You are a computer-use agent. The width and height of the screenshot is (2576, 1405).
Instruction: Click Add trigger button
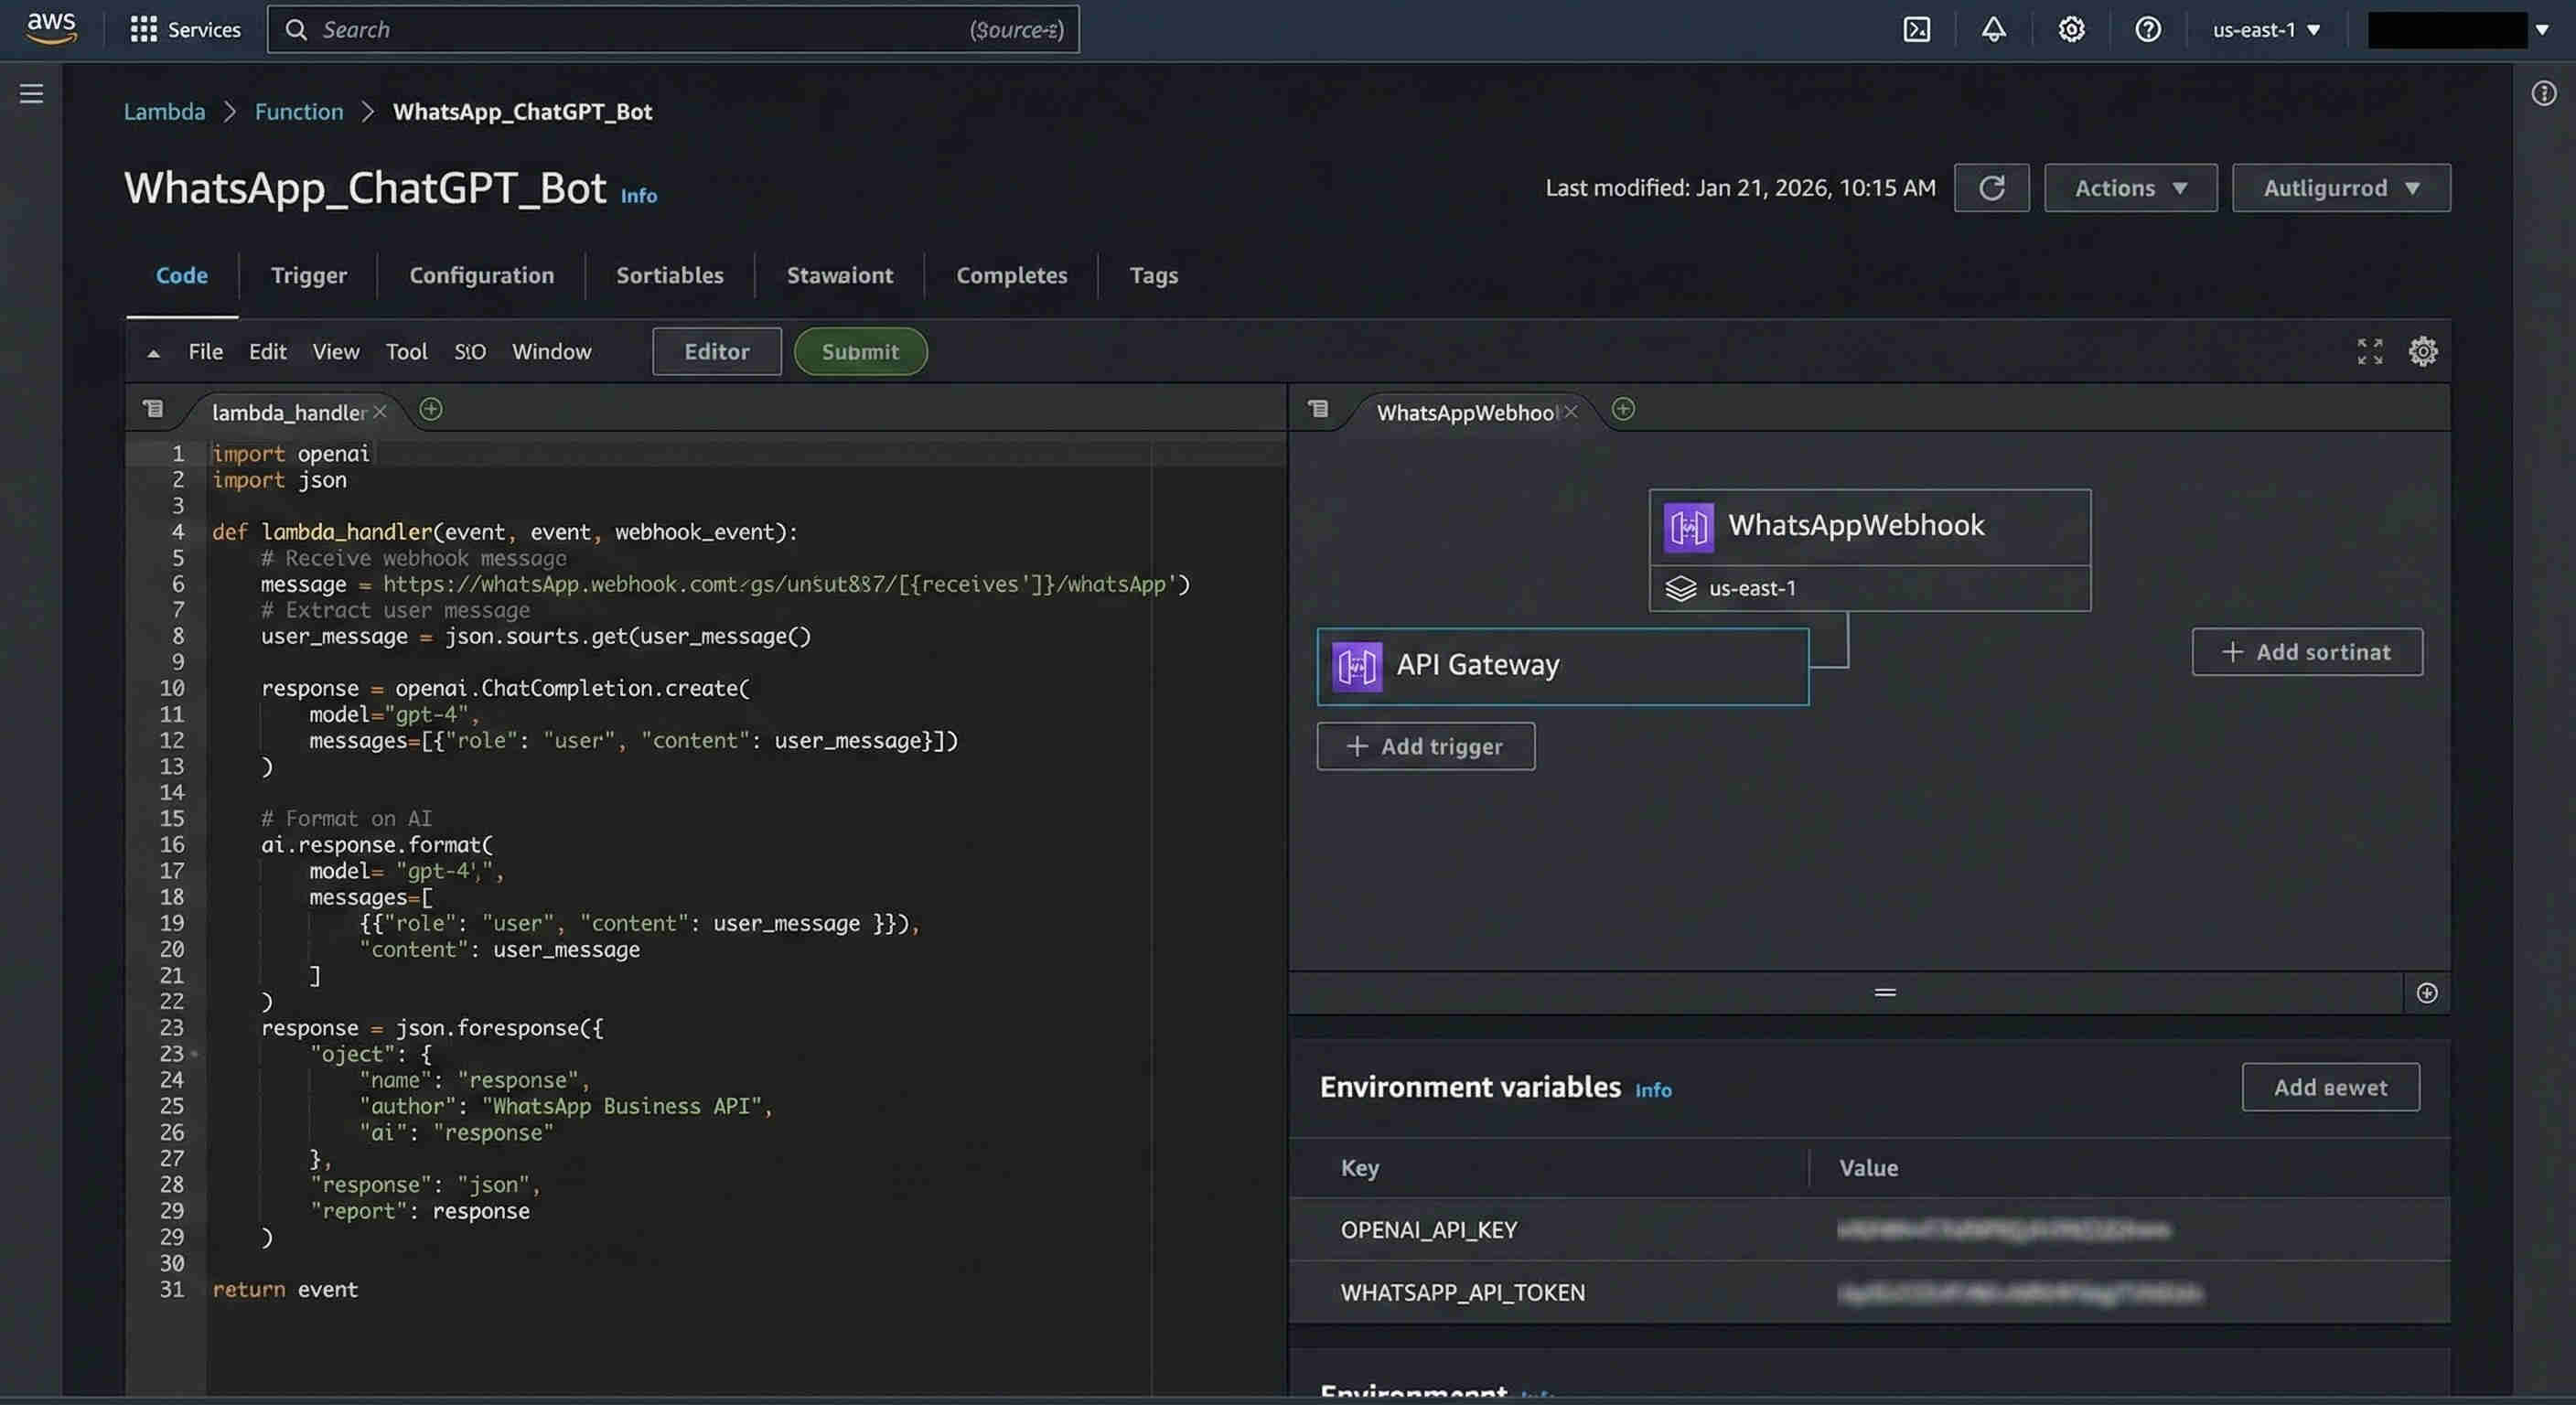1425,746
